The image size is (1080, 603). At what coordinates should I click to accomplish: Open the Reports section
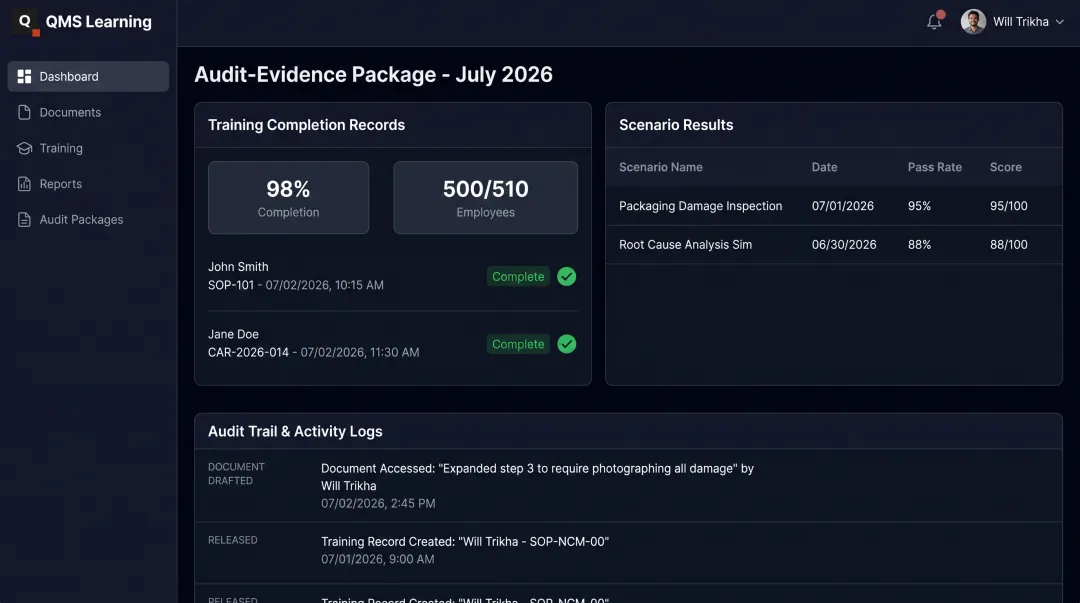tap(88, 184)
